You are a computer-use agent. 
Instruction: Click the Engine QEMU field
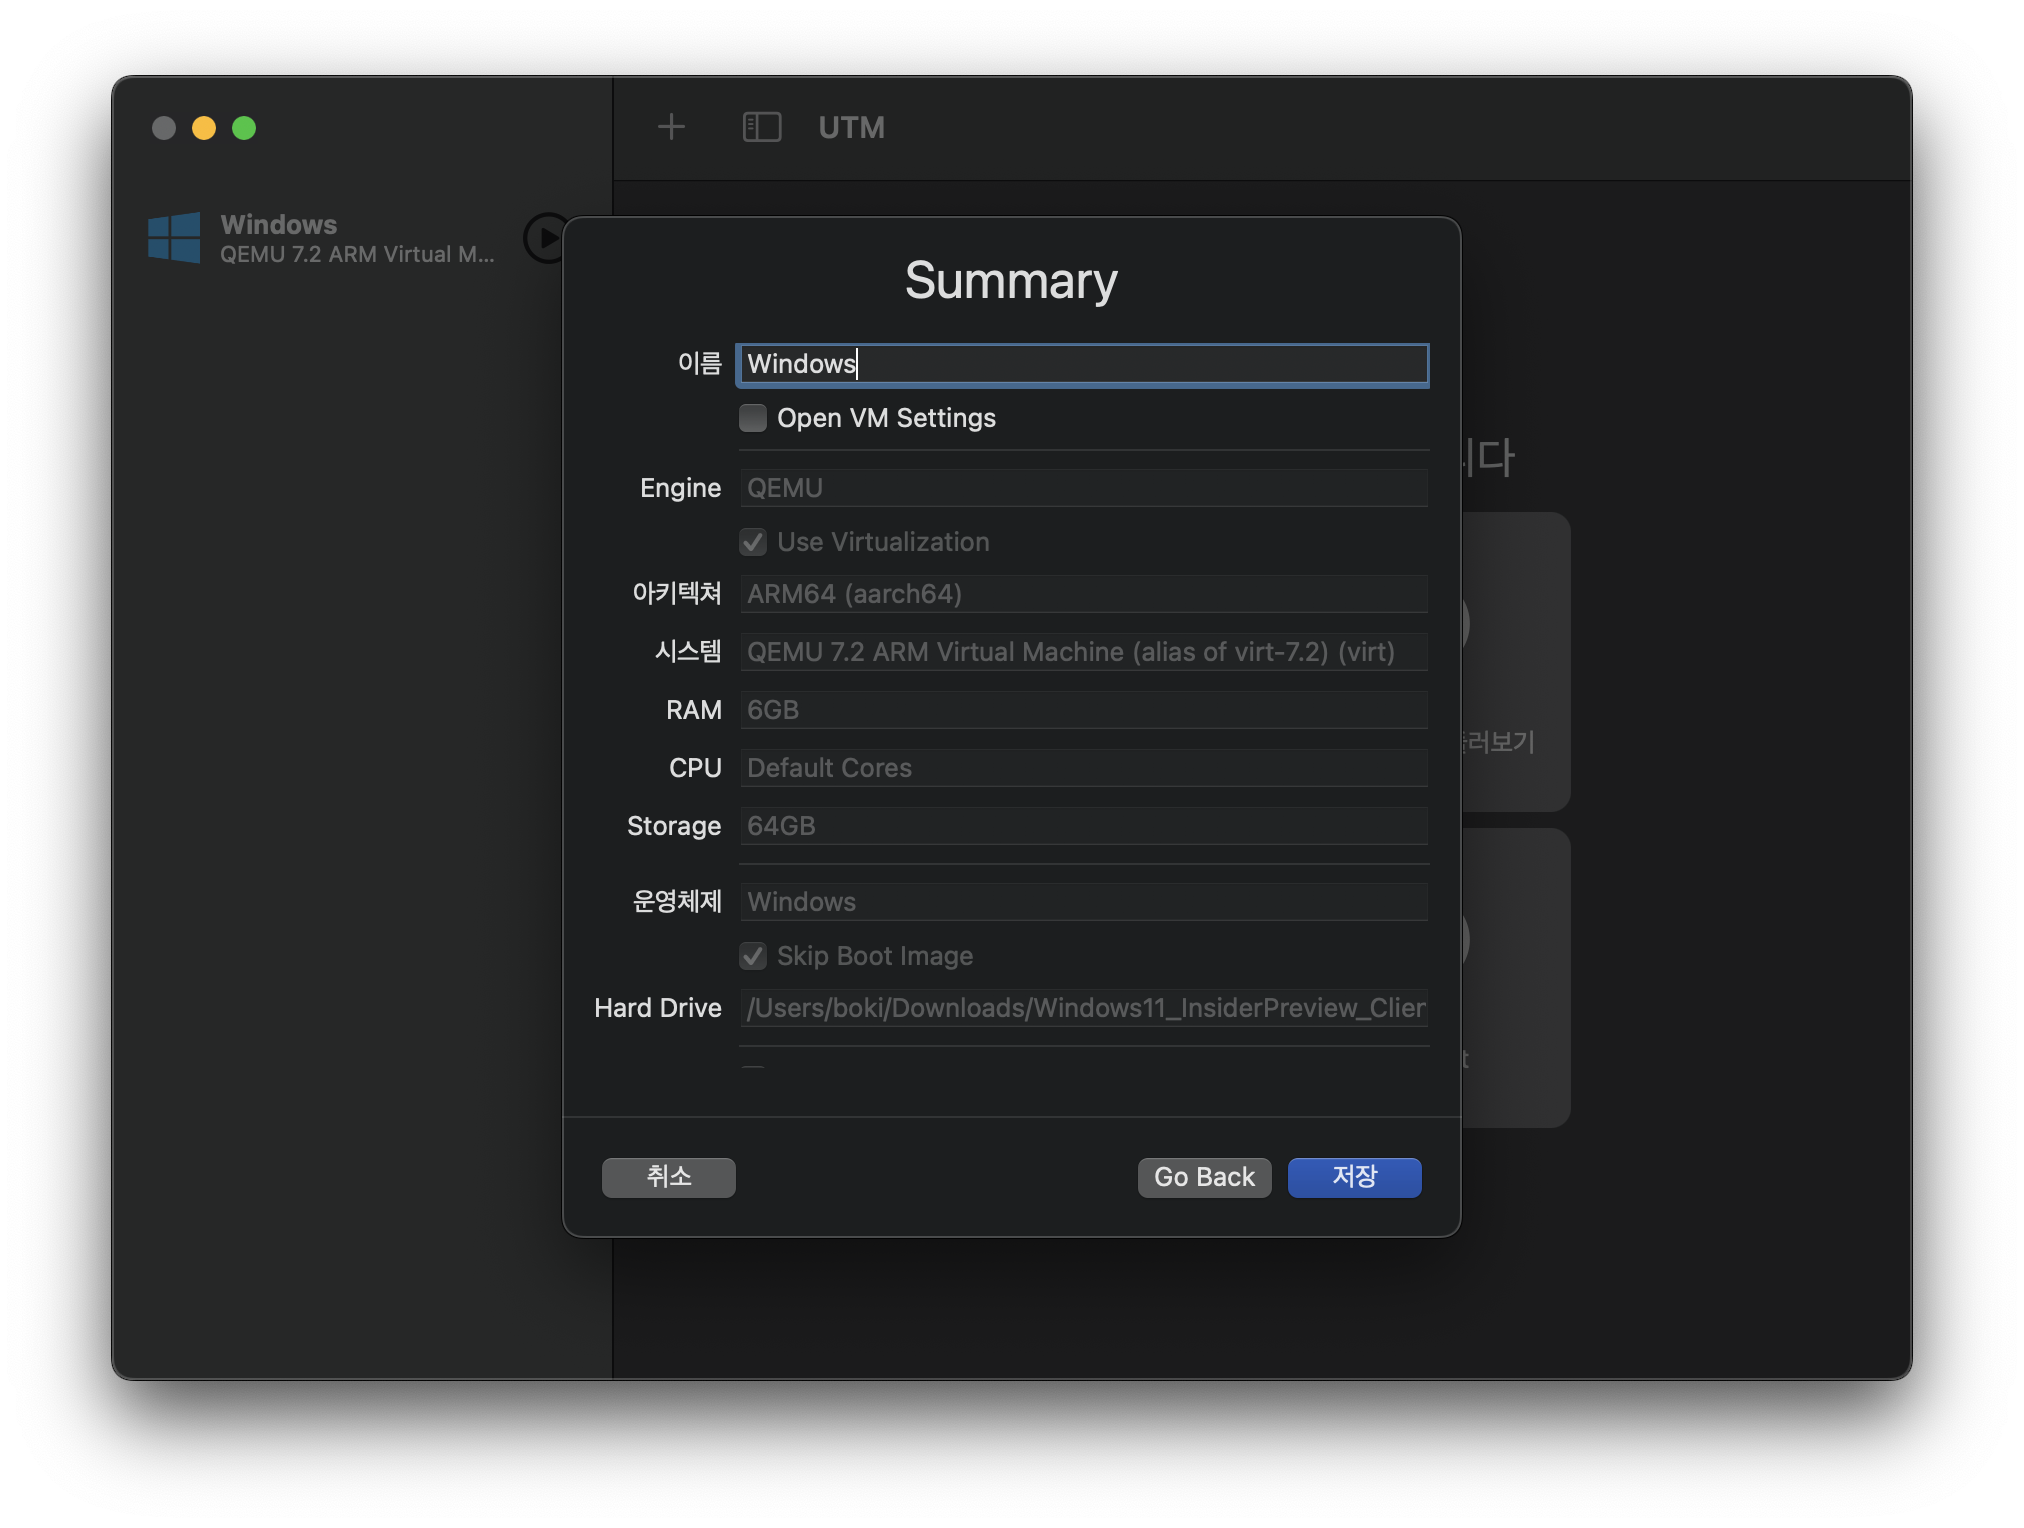click(1082, 488)
